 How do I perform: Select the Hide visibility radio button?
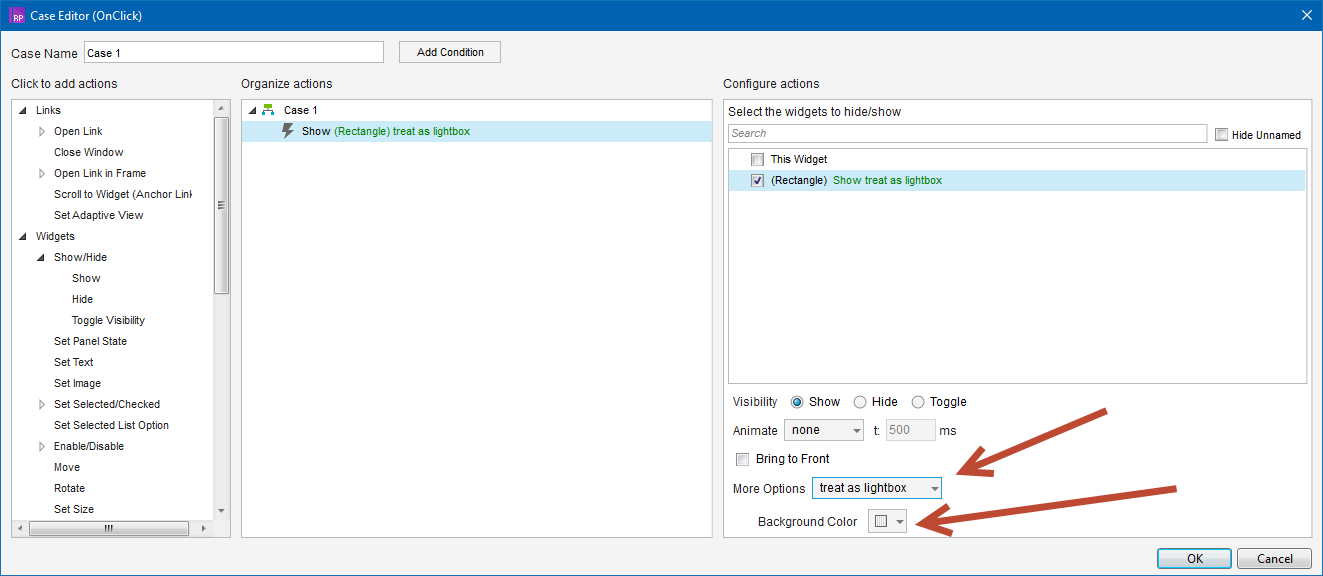click(860, 402)
